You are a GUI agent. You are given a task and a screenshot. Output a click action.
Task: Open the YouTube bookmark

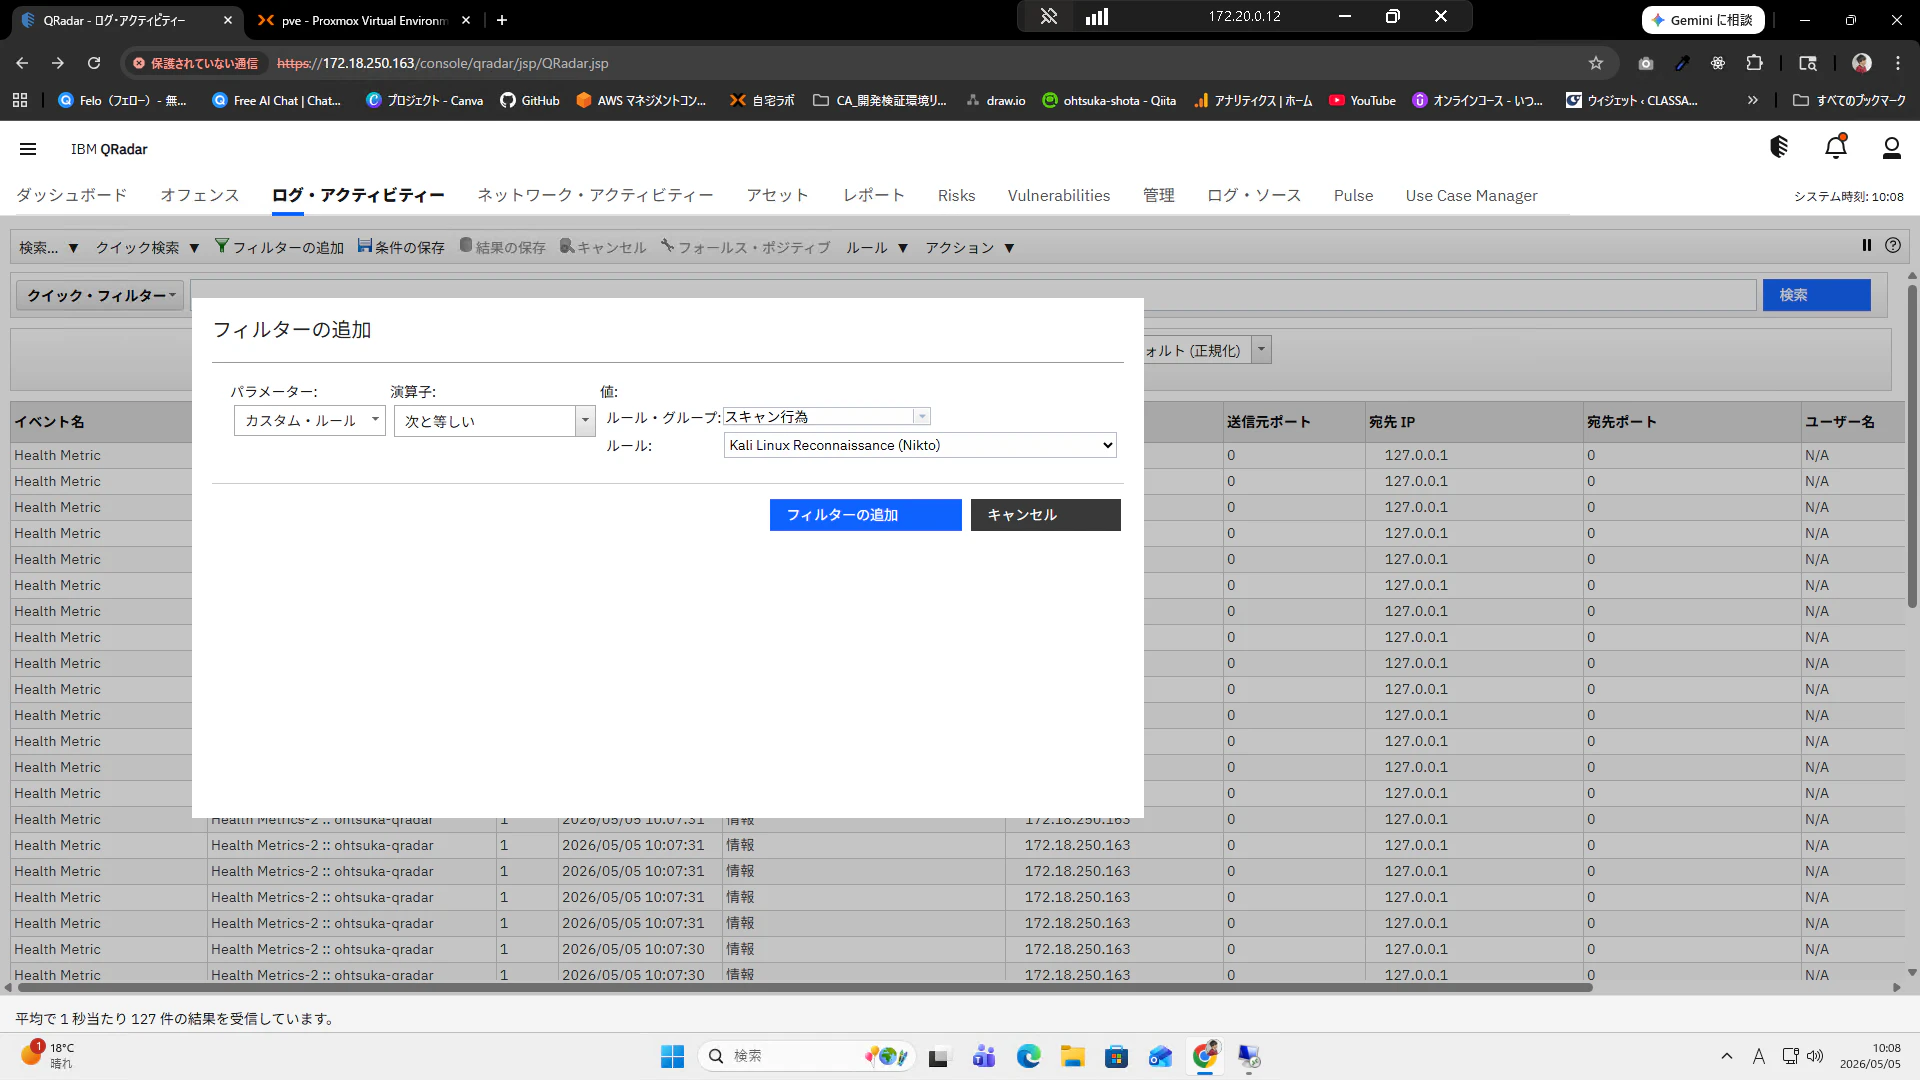pos(1362,100)
